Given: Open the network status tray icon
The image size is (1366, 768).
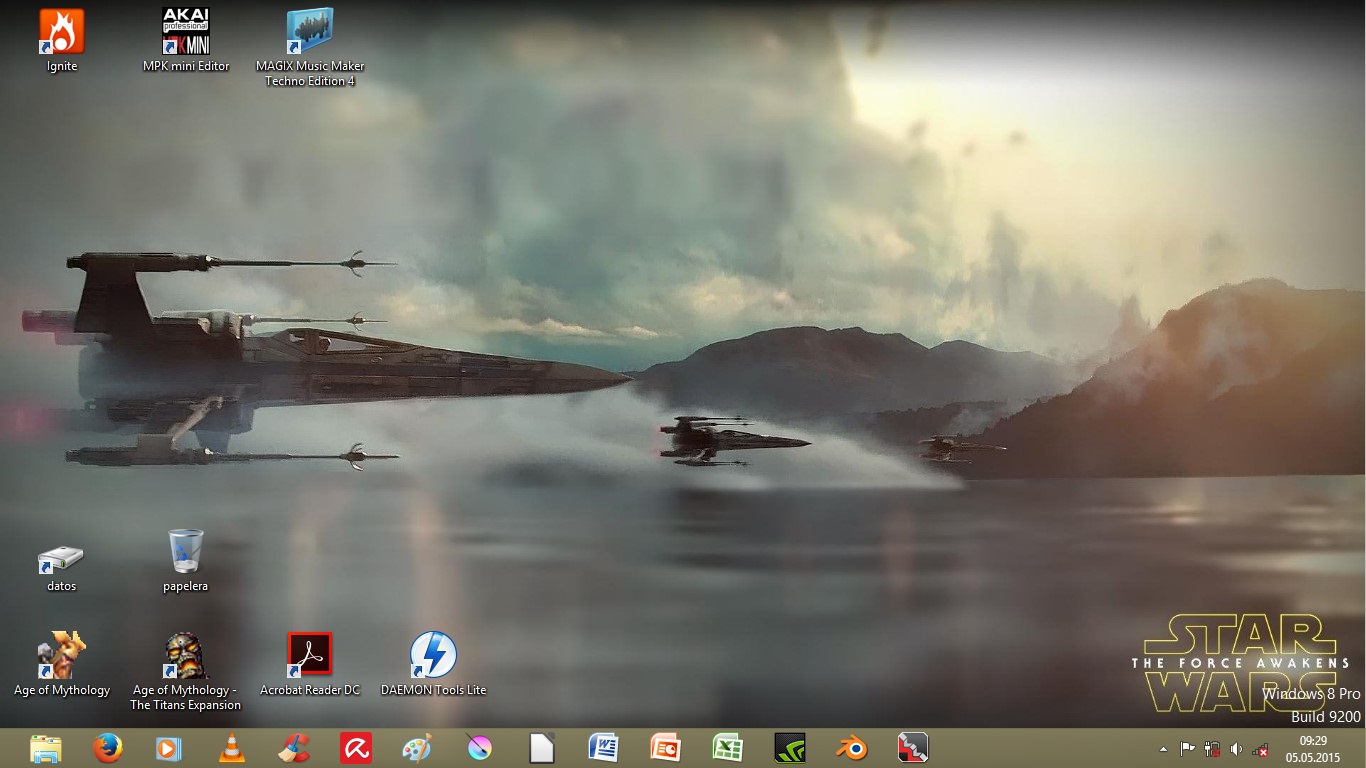Looking at the screenshot, I should [1261, 749].
